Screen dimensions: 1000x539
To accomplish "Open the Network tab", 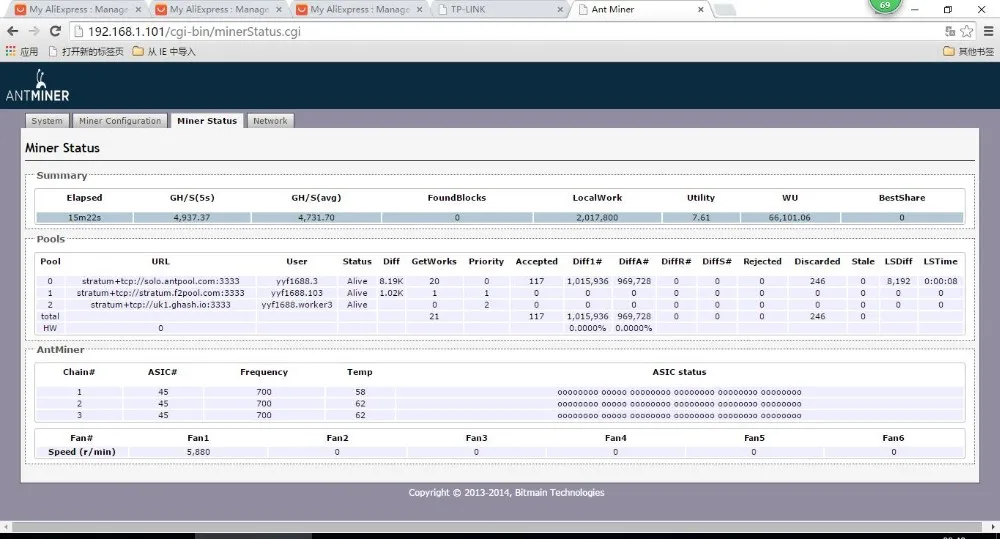I will [270, 121].
